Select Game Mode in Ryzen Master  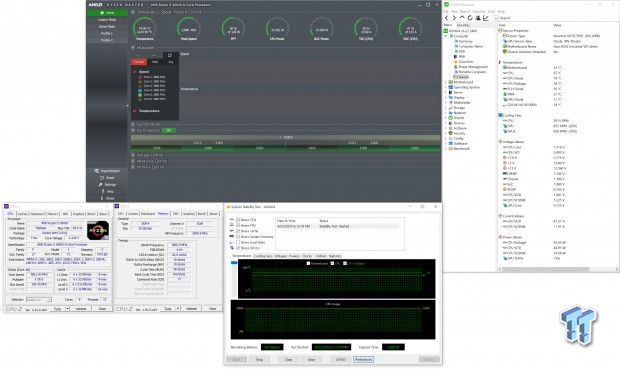(x=107, y=26)
